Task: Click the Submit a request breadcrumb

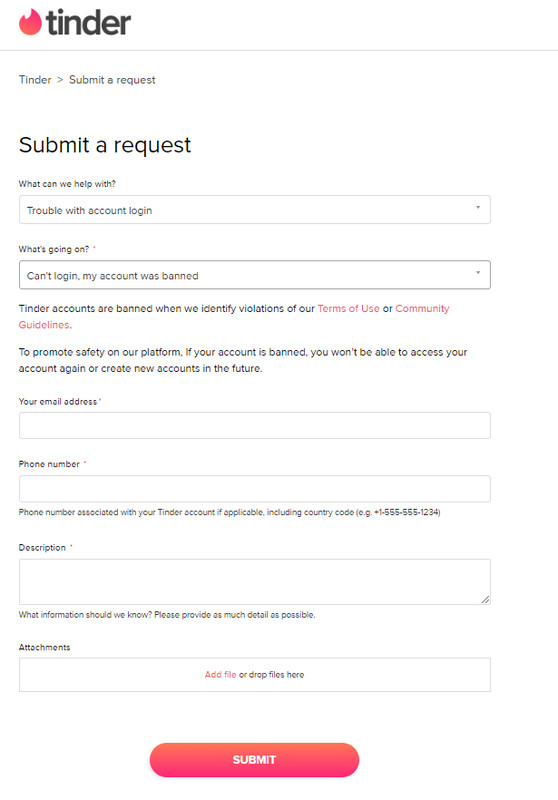Action: pyautogui.click(x=112, y=80)
